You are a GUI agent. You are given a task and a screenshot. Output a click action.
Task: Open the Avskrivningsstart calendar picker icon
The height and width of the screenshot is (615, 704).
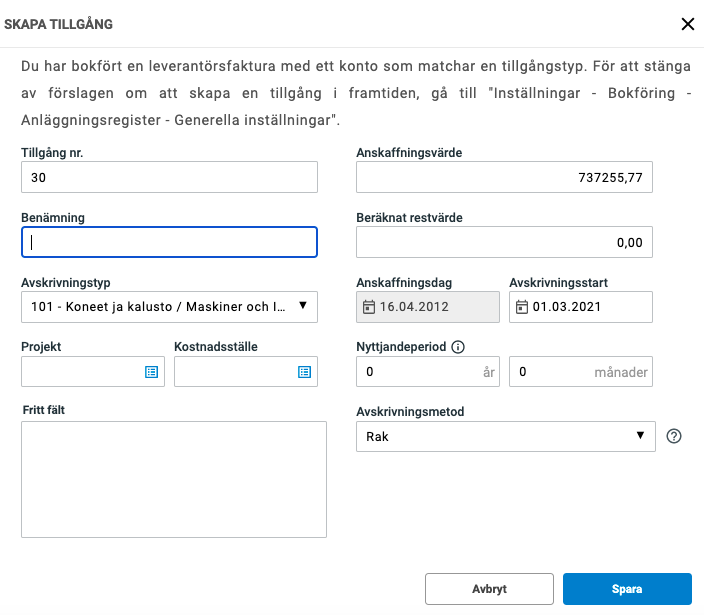tap(522, 307)
